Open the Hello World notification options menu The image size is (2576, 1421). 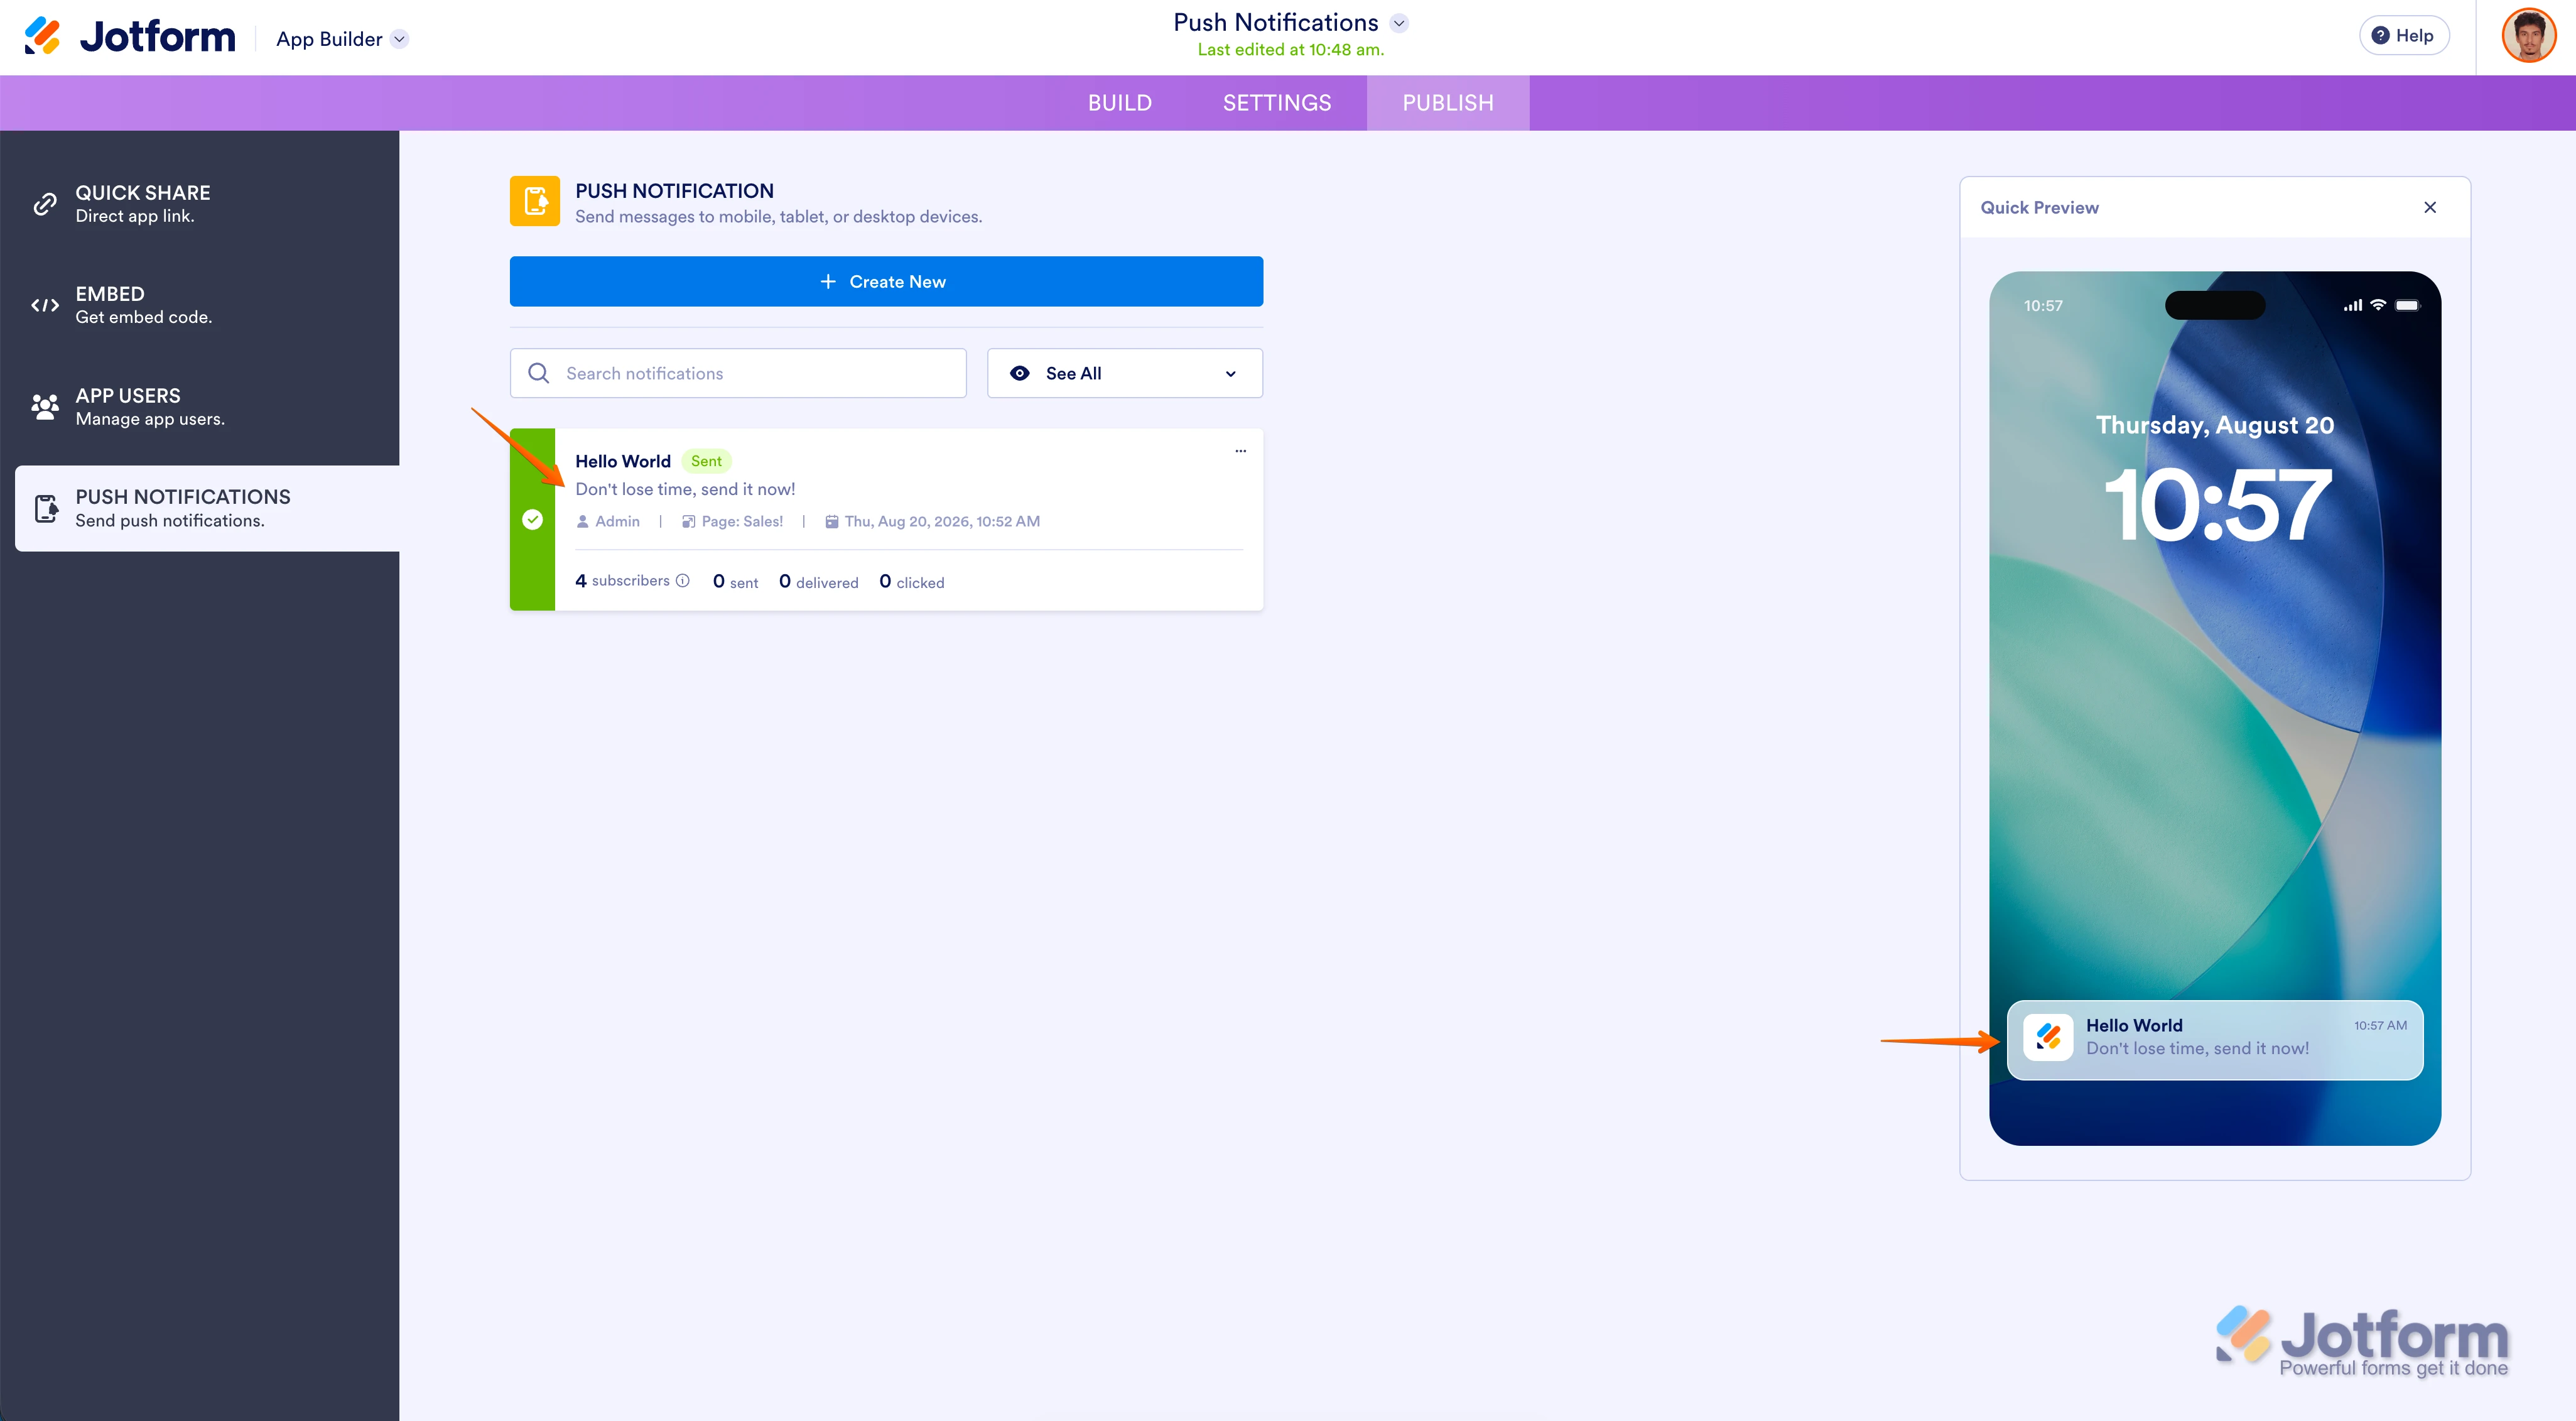pyautogui.click(x=1241, y=451)
